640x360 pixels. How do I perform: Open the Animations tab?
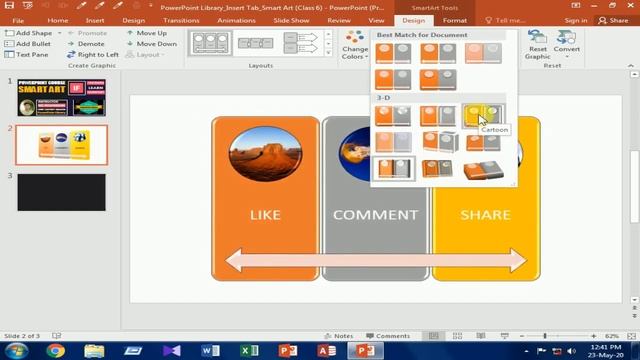click(x=236, y=20)
